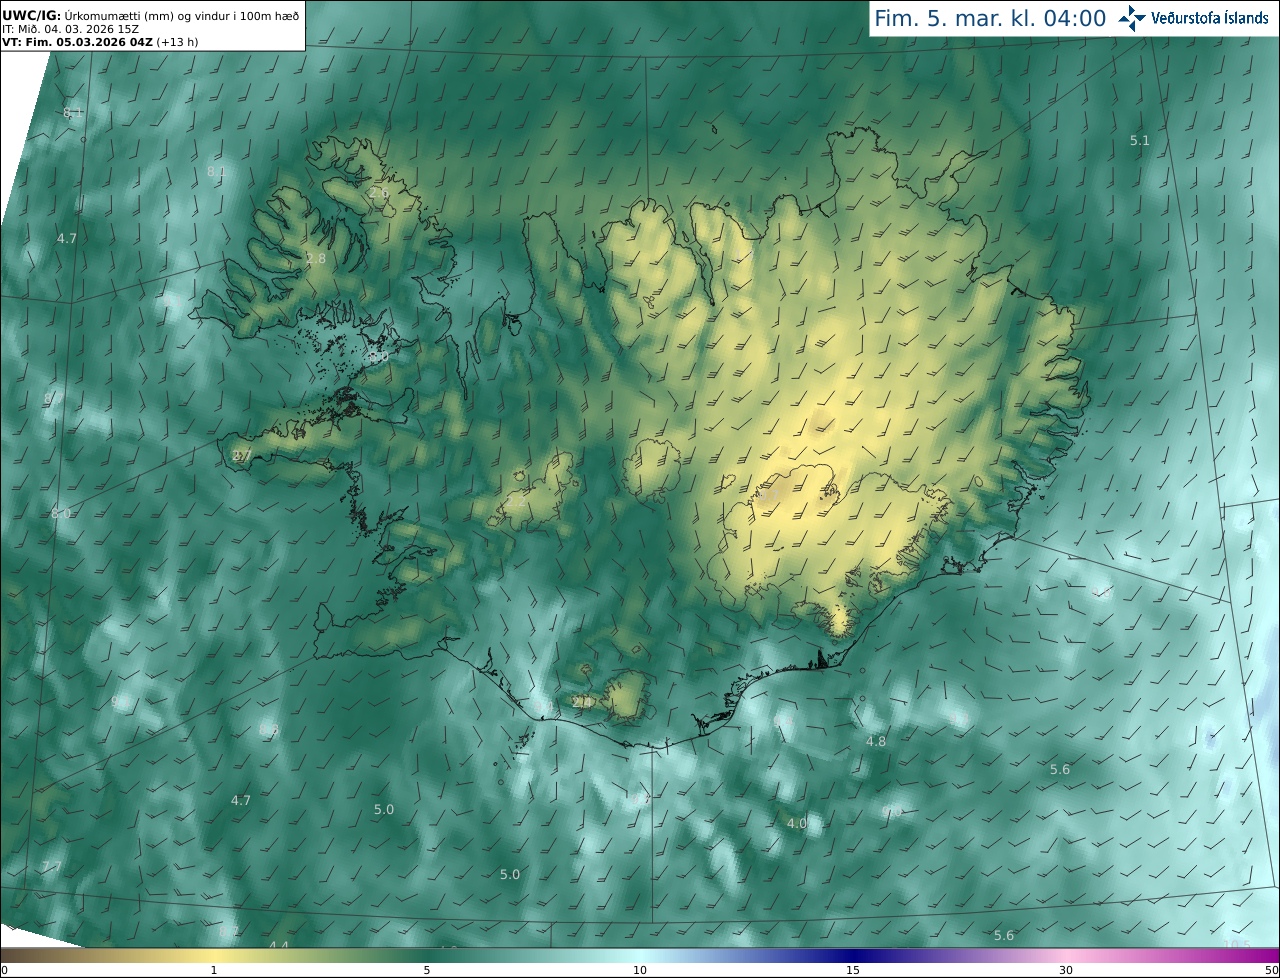
Task: Click the 4.8 value label offshore
Action: coord(876,742)
